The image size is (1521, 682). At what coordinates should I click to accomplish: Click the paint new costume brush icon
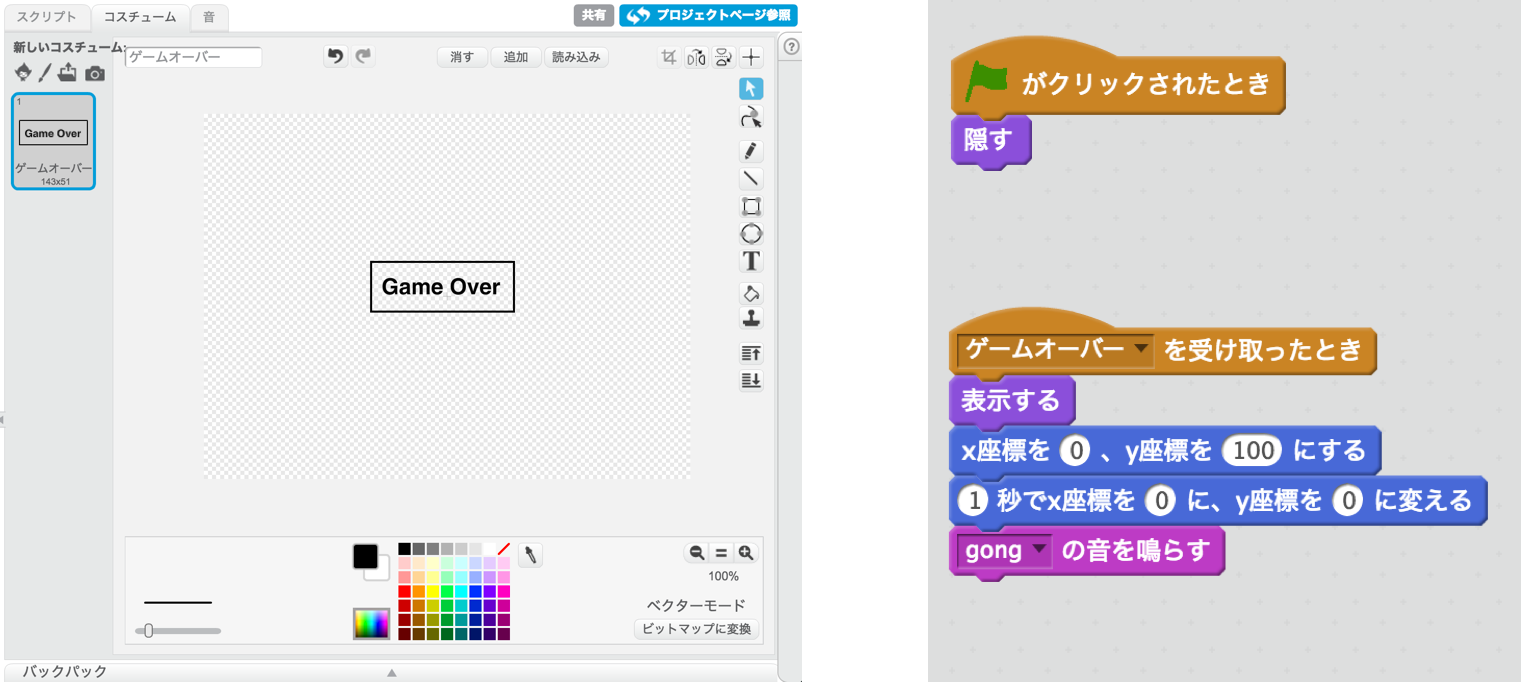pyautogui.click(x=45, y=73)
